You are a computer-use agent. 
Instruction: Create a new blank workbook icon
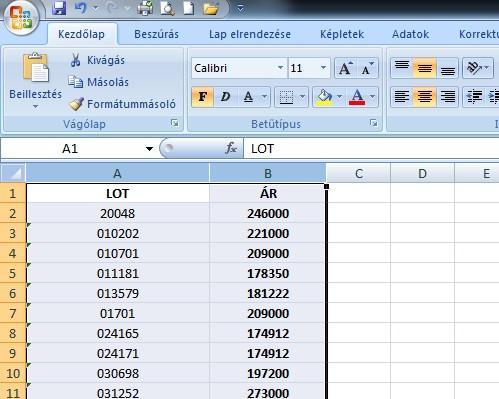click(188, 8)
